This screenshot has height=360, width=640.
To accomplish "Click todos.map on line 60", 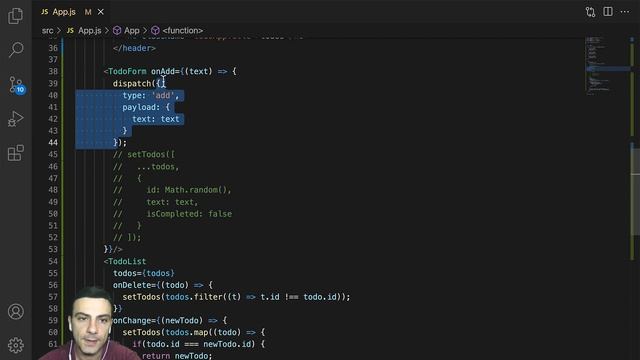I will click(x=186, y=332).
